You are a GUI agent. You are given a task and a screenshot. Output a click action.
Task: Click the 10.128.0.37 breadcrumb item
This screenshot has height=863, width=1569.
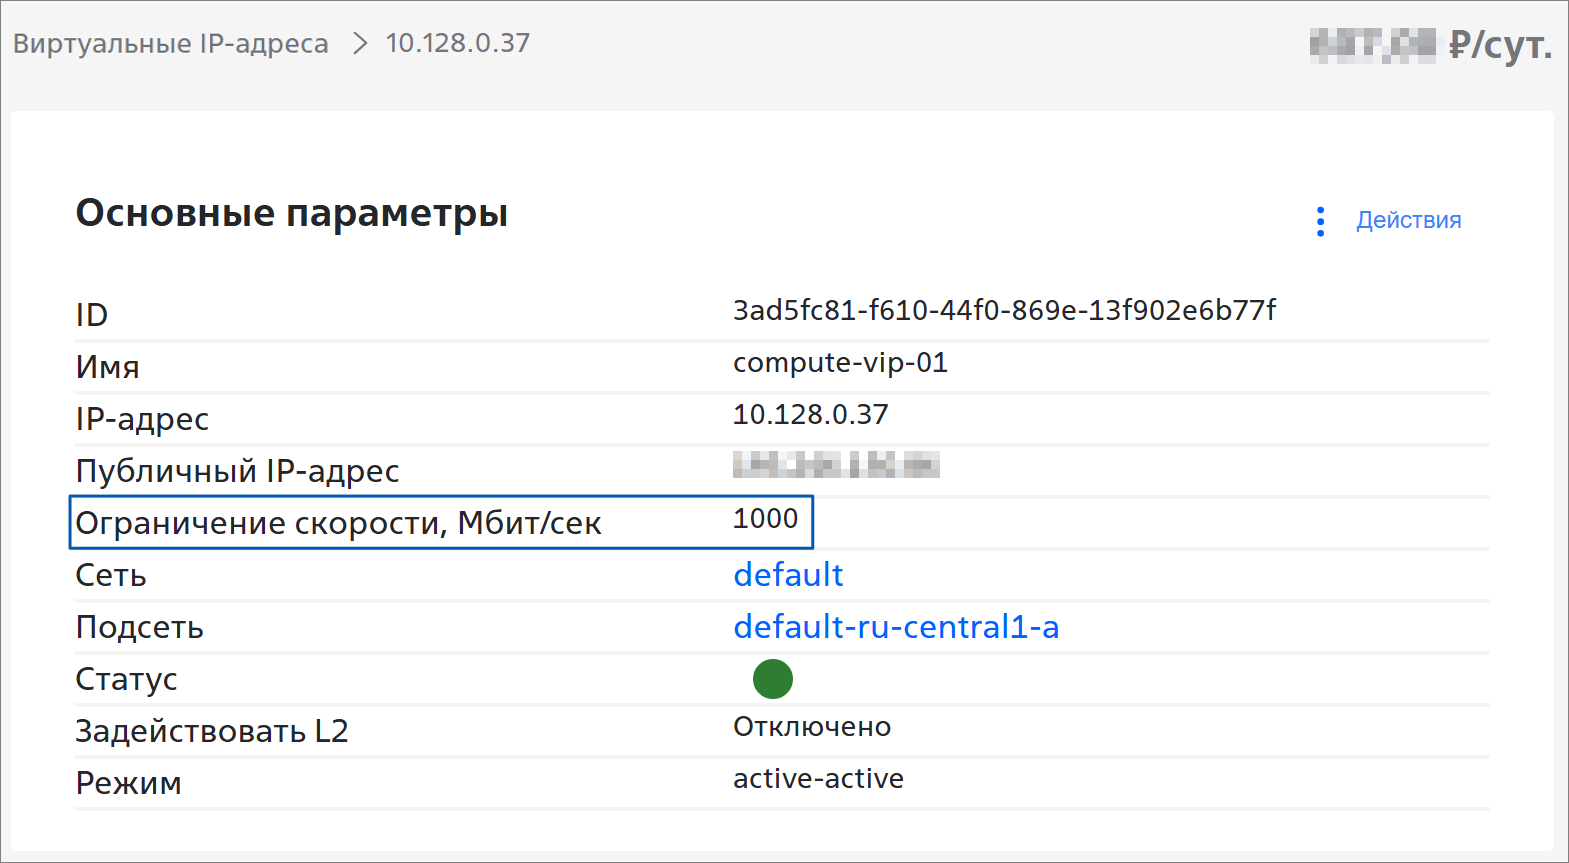[458, 43]
